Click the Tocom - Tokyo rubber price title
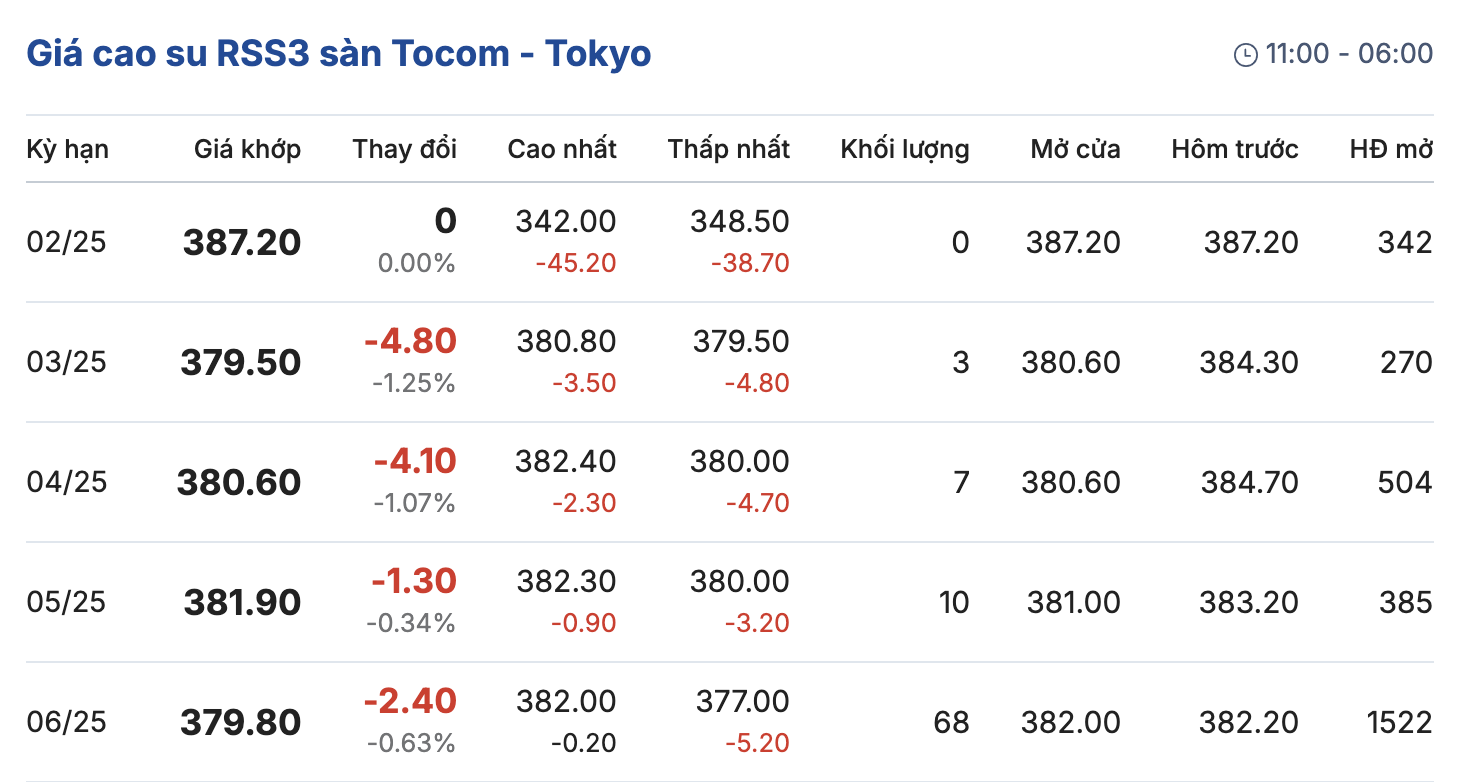 pyautogui.click(x=338, y=53)
